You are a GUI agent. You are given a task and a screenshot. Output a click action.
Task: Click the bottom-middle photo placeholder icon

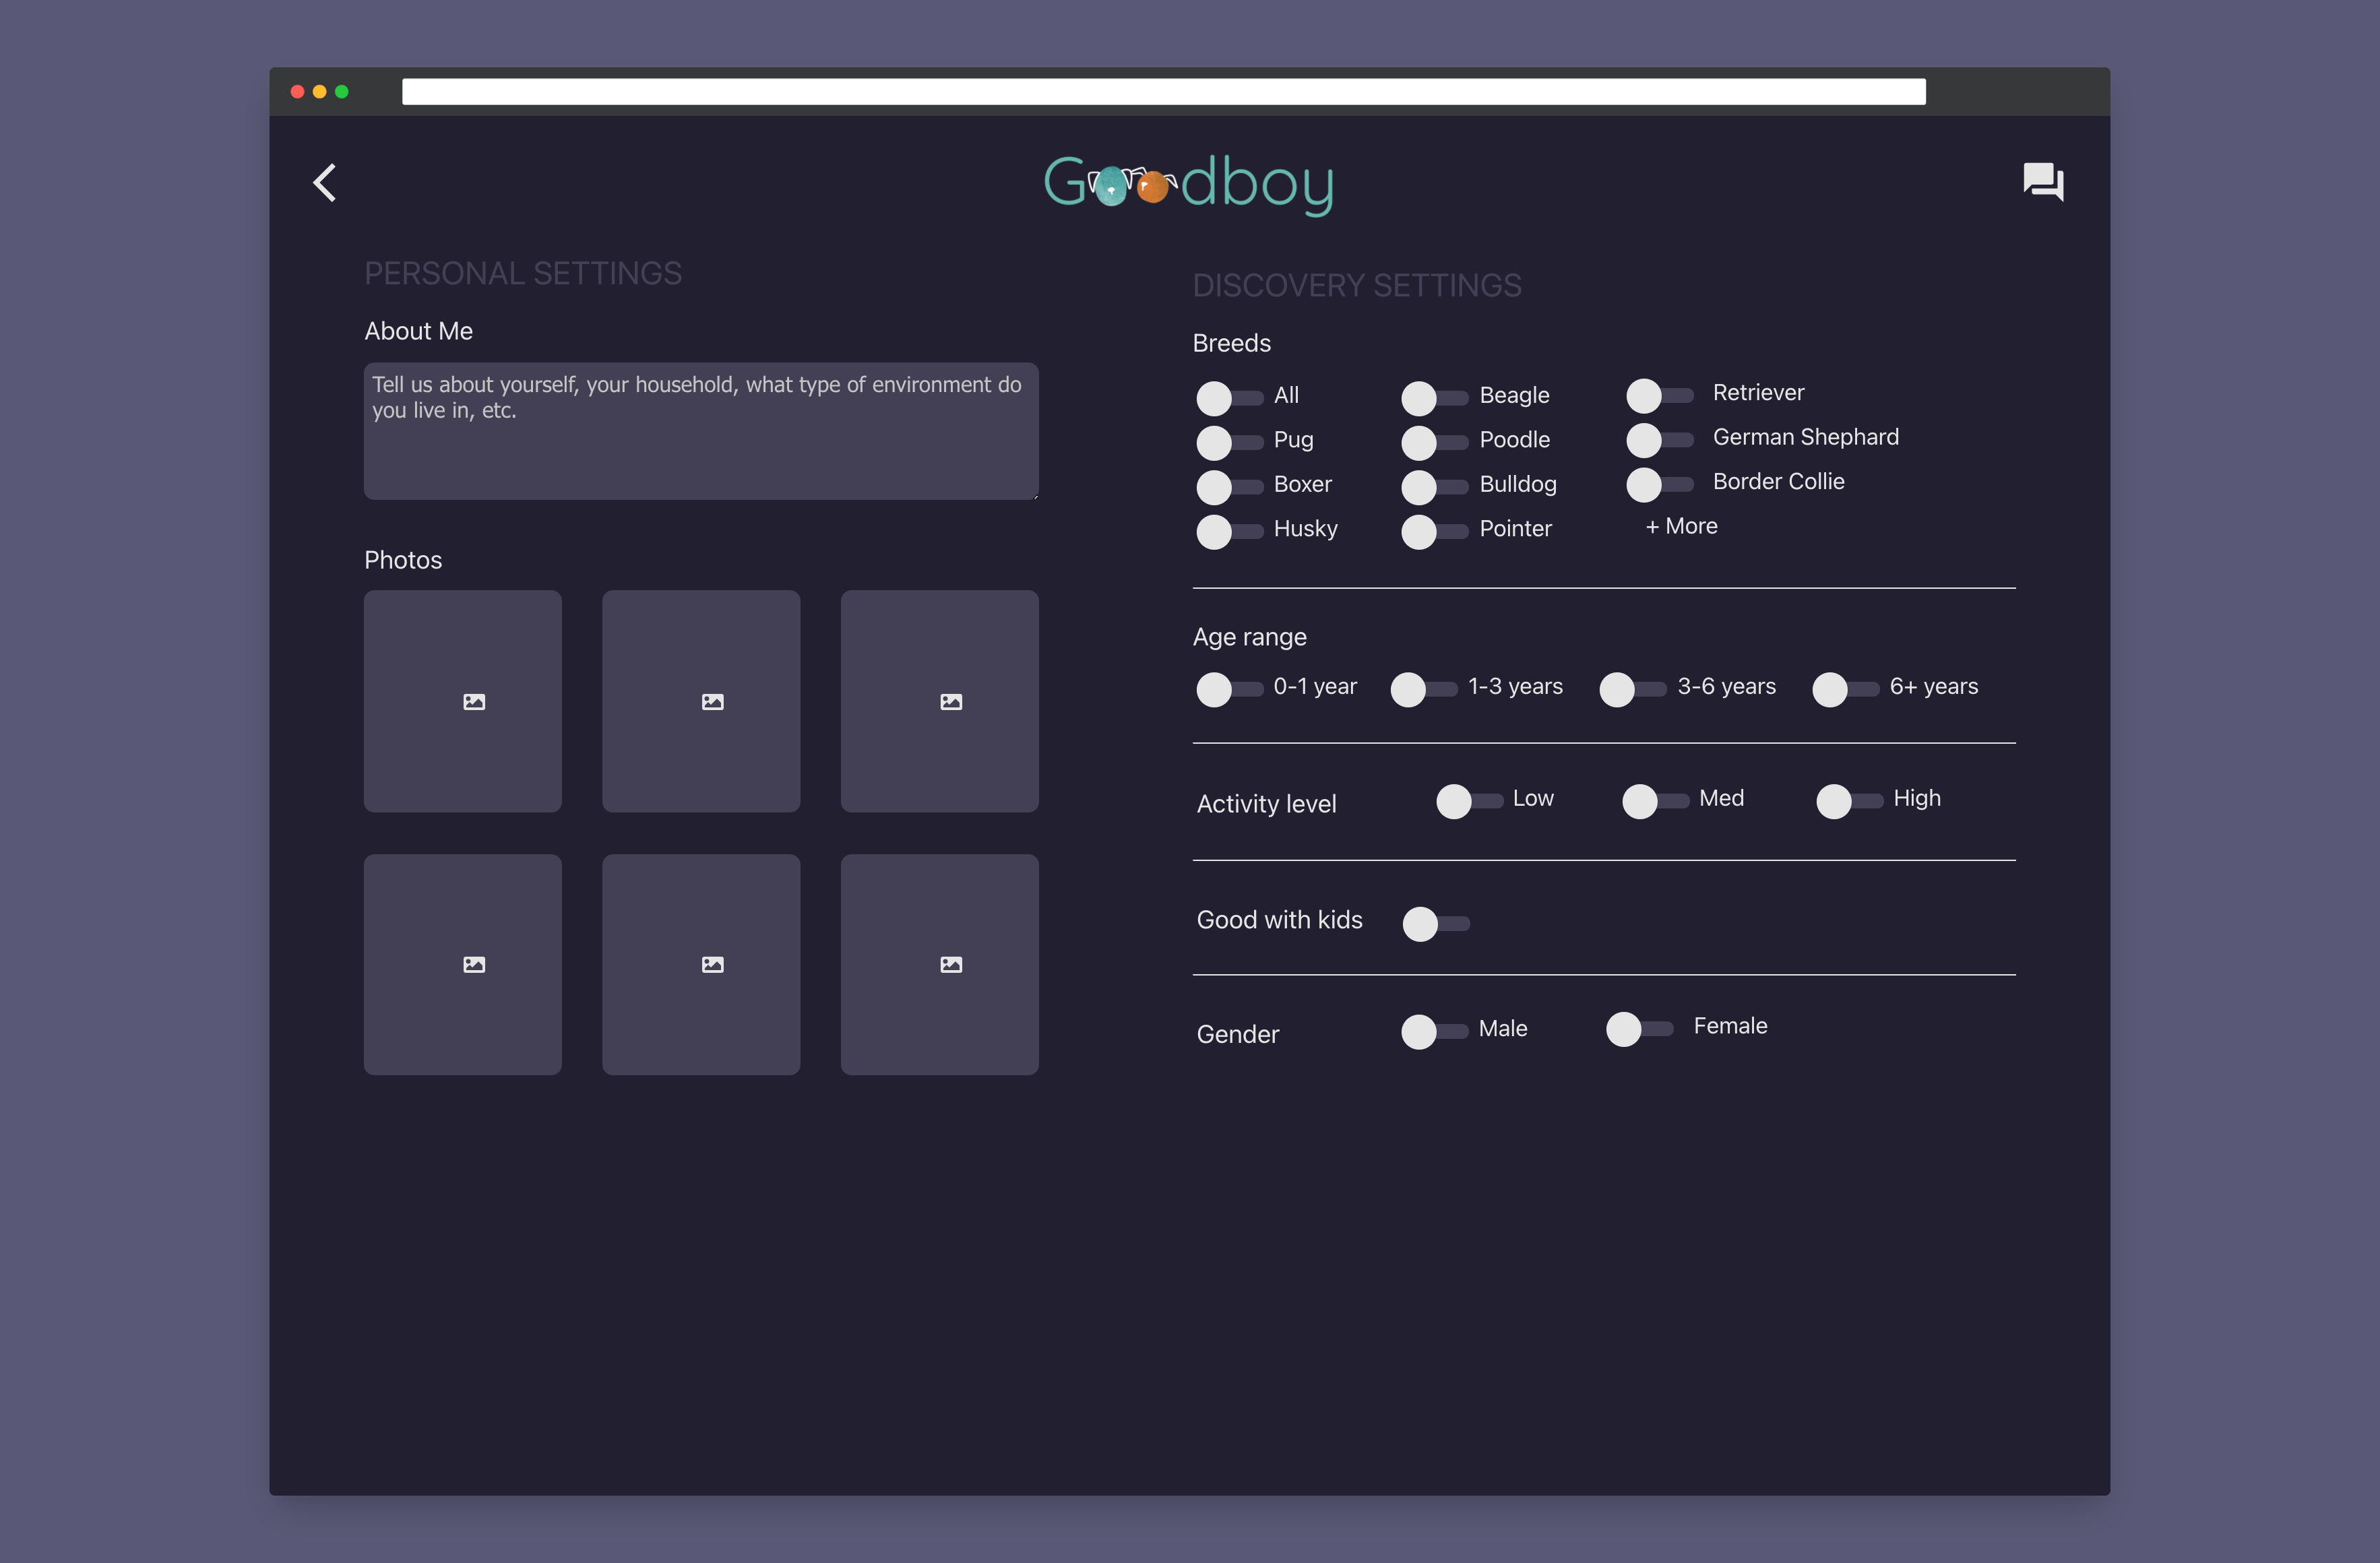(712, 965)
